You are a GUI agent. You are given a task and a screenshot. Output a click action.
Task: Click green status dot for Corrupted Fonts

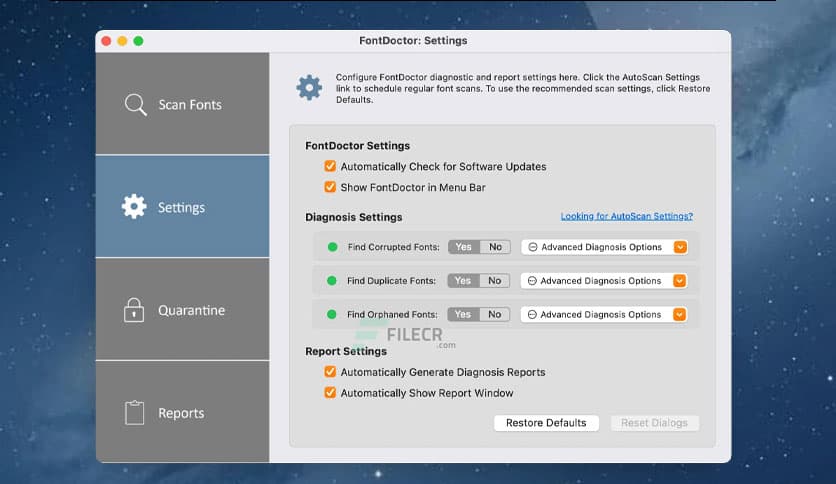pyautogui.click(x=333, y=247)
